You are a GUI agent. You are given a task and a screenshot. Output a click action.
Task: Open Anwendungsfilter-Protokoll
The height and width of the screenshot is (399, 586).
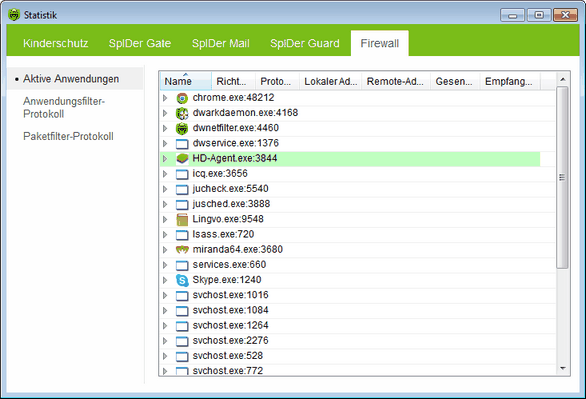coord(64,107)
